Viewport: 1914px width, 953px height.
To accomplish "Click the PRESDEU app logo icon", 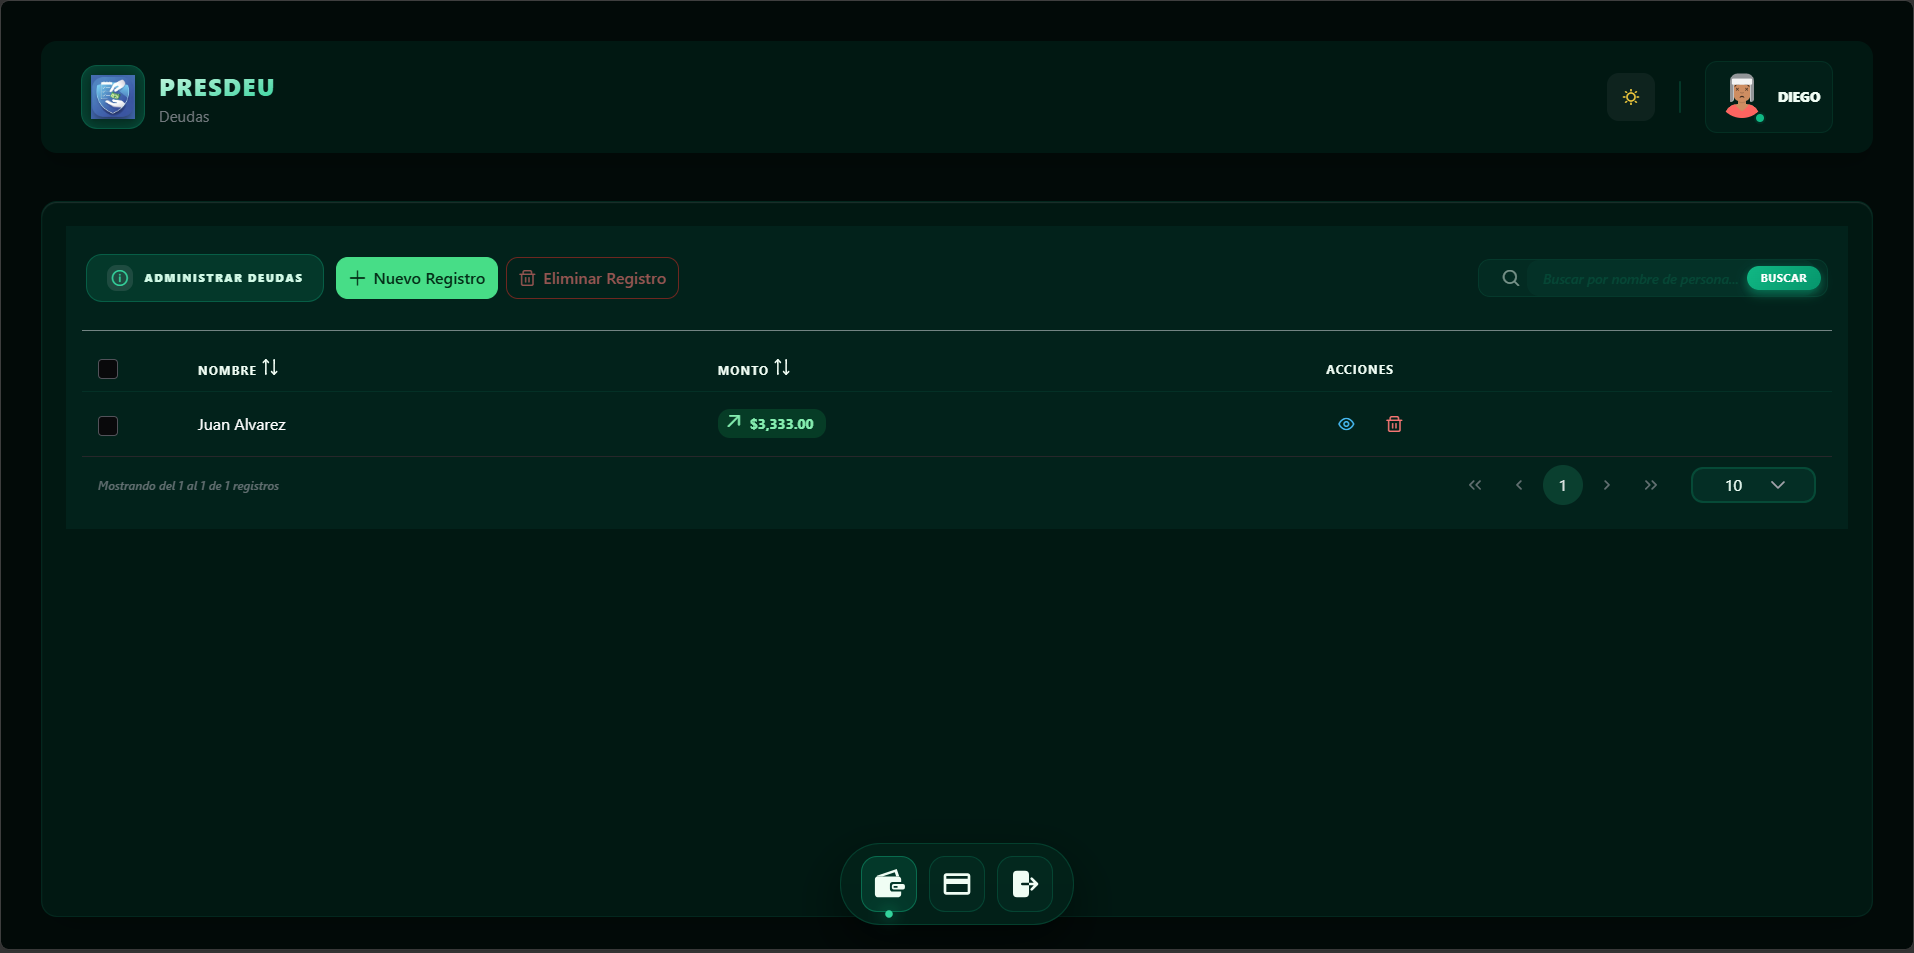I will 113,97.
